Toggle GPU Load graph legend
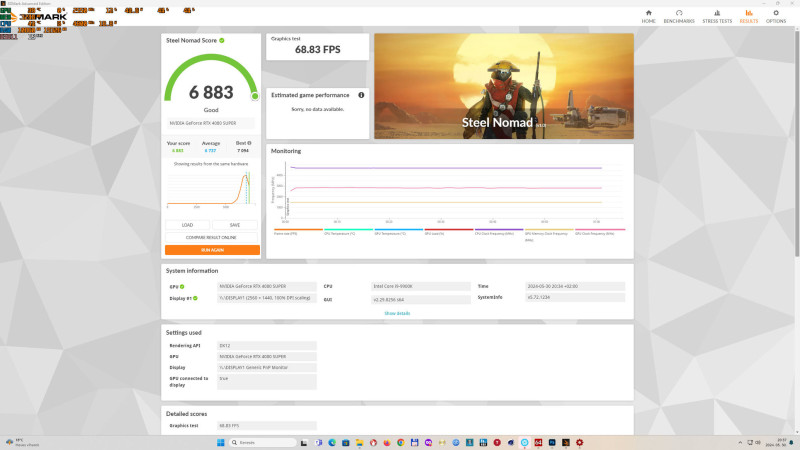Viewport: 800px width, 450px height. (x=449, y=232)
